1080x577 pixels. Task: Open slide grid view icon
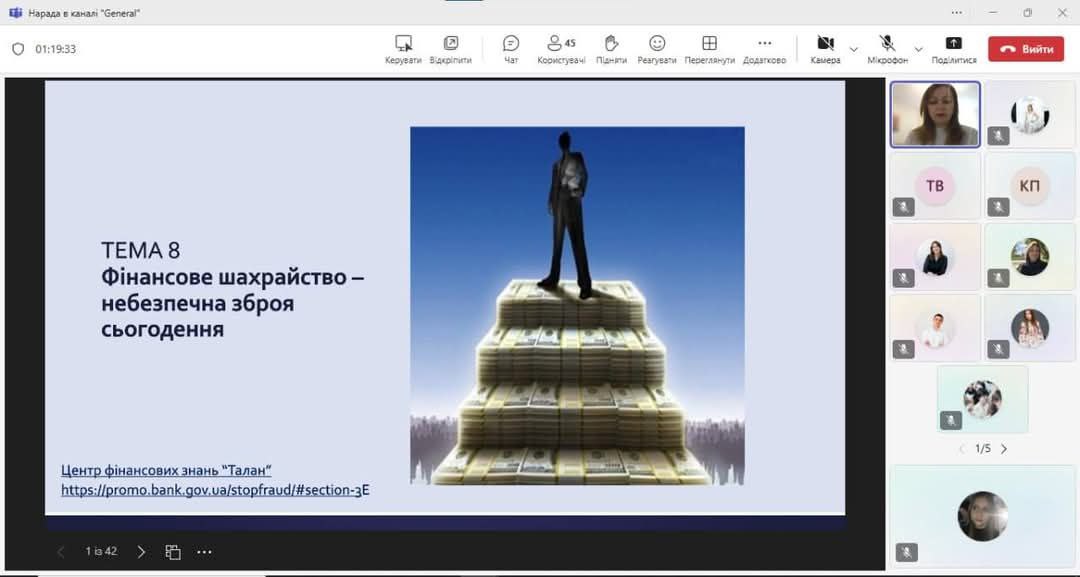(173, 552)
